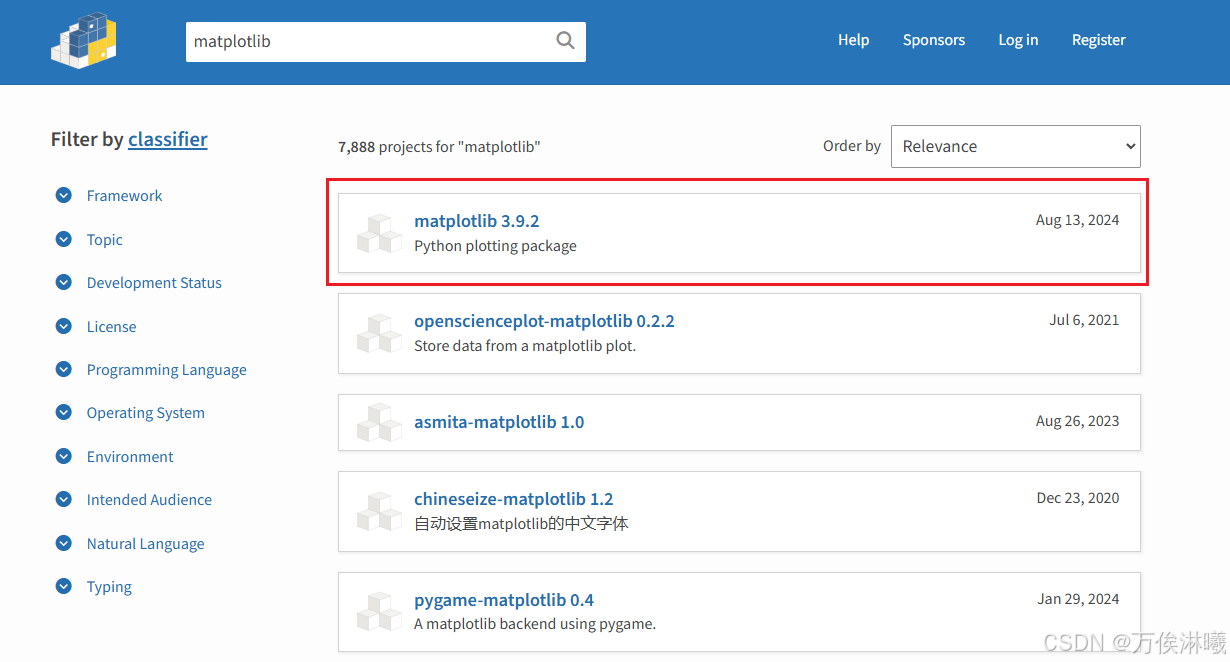The image size is (1230, 662).
Task: Click the Environment filter label
Action: (x=130, y=457)
